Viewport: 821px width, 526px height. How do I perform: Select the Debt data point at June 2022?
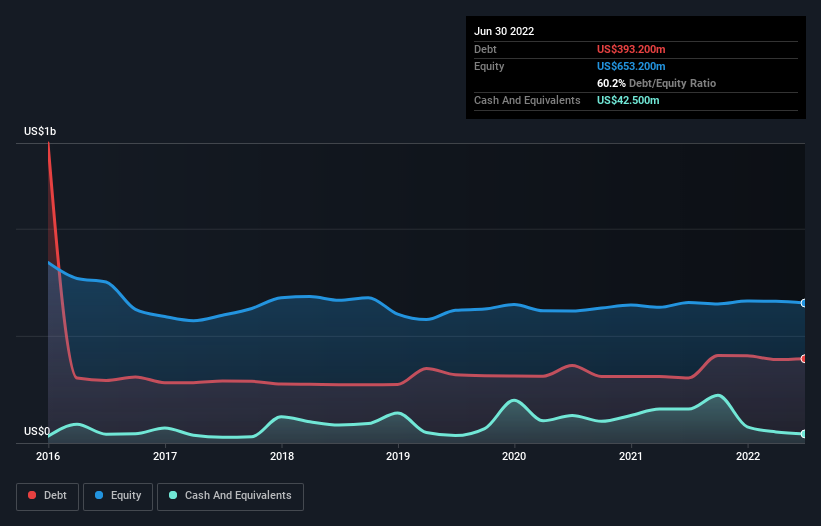tap(804, 359)
